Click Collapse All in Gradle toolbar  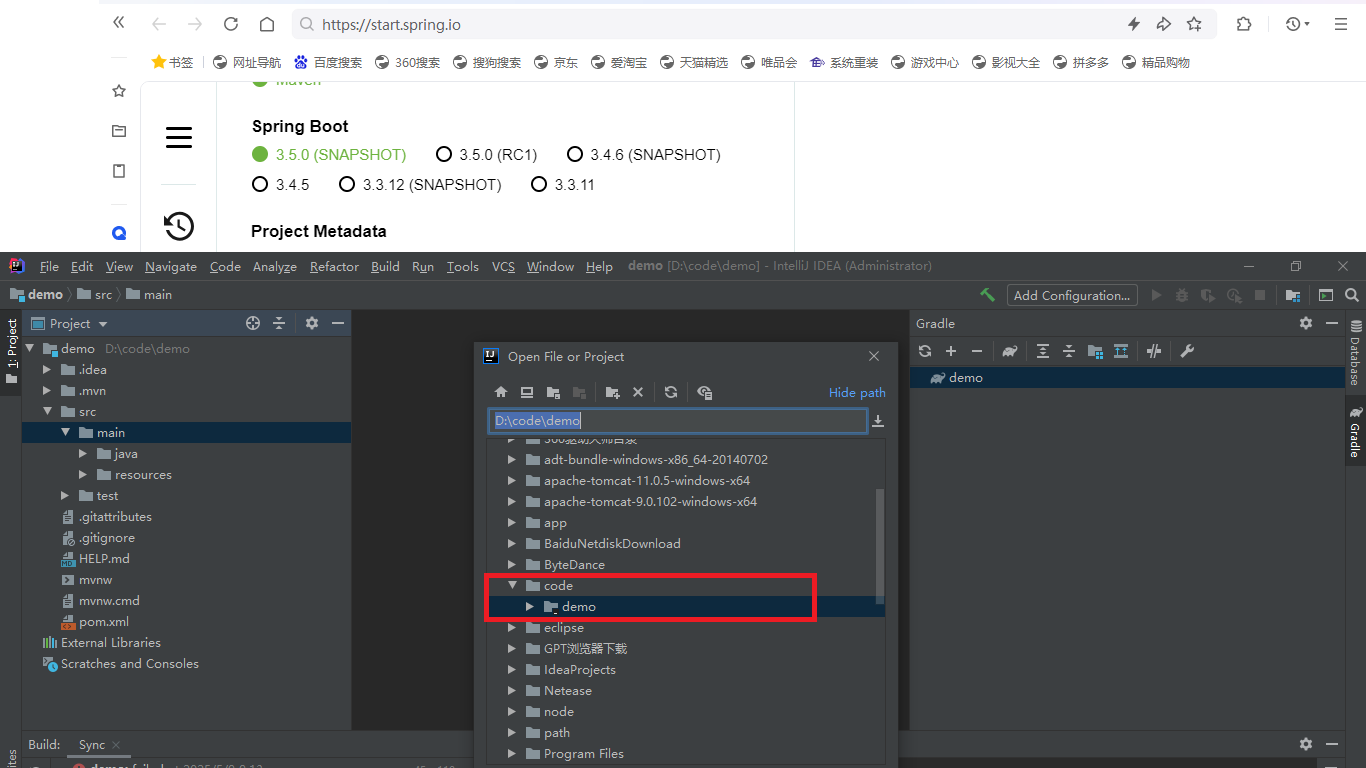coord(1069,351)
